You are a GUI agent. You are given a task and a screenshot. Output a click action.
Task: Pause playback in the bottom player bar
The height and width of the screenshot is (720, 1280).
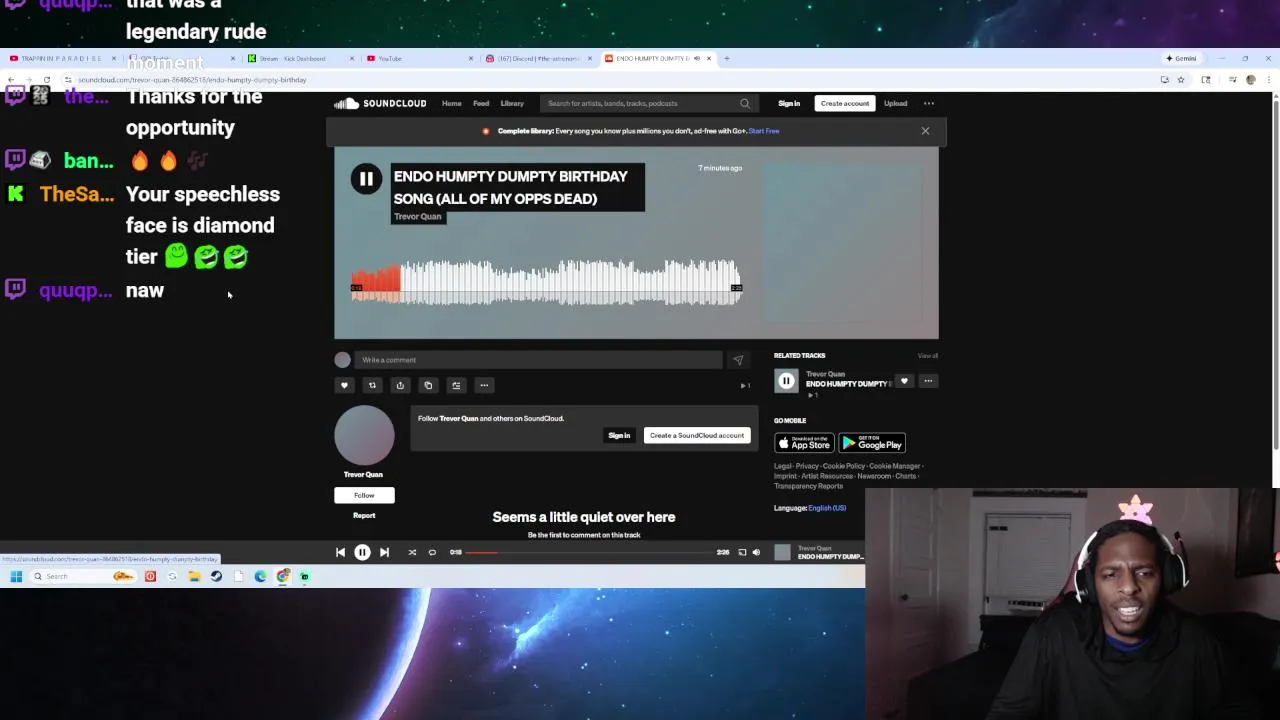point(362,552)
